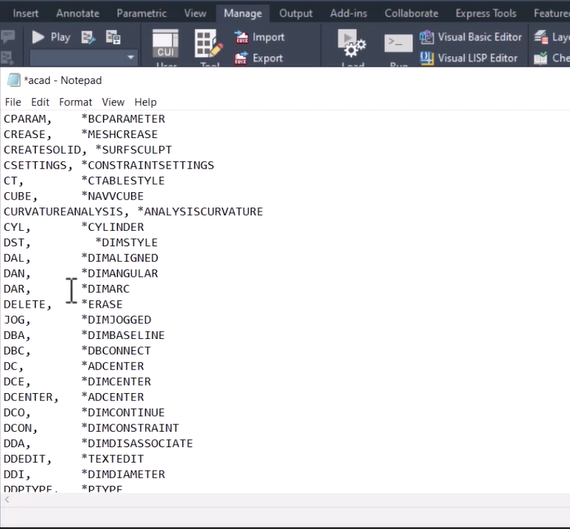Expand the action macro name dropdown

131,57
